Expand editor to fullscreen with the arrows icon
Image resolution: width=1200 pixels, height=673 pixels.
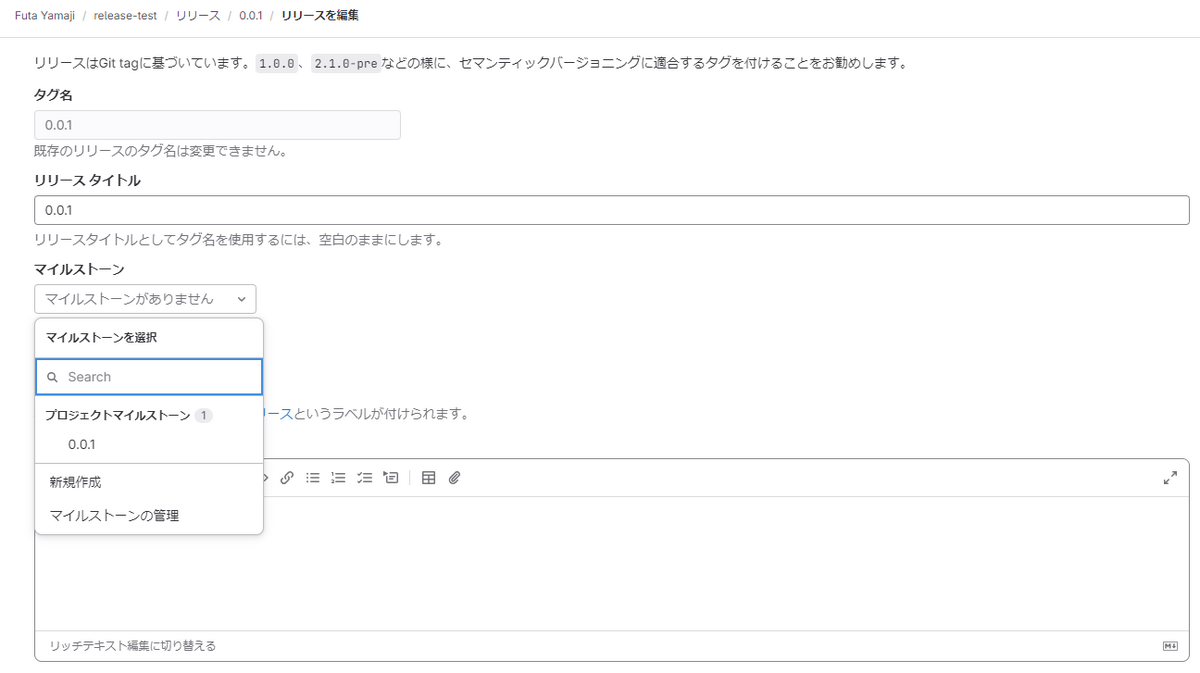click(1170, 478)
